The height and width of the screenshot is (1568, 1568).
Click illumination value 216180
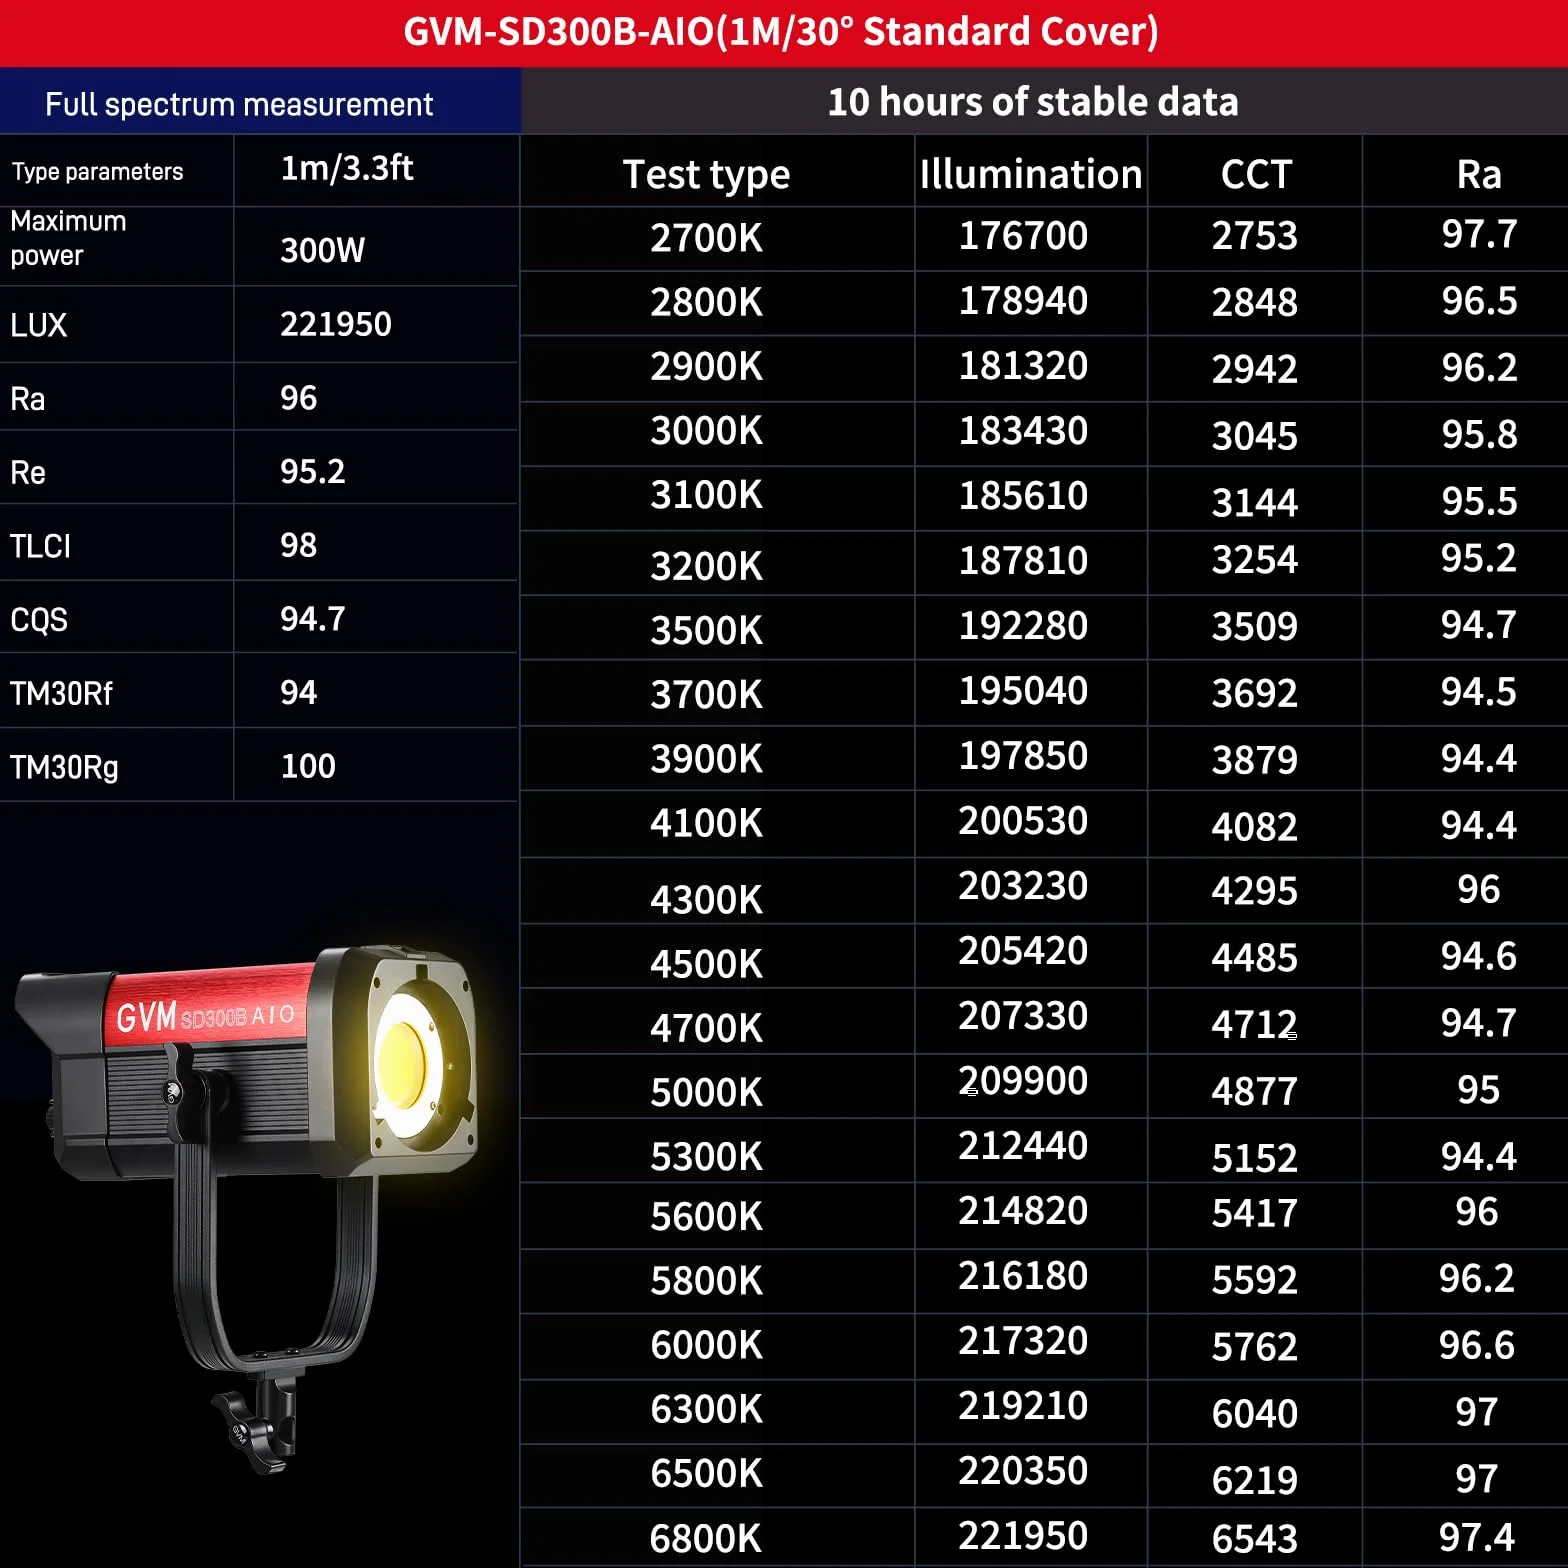click(1023, 1276)
